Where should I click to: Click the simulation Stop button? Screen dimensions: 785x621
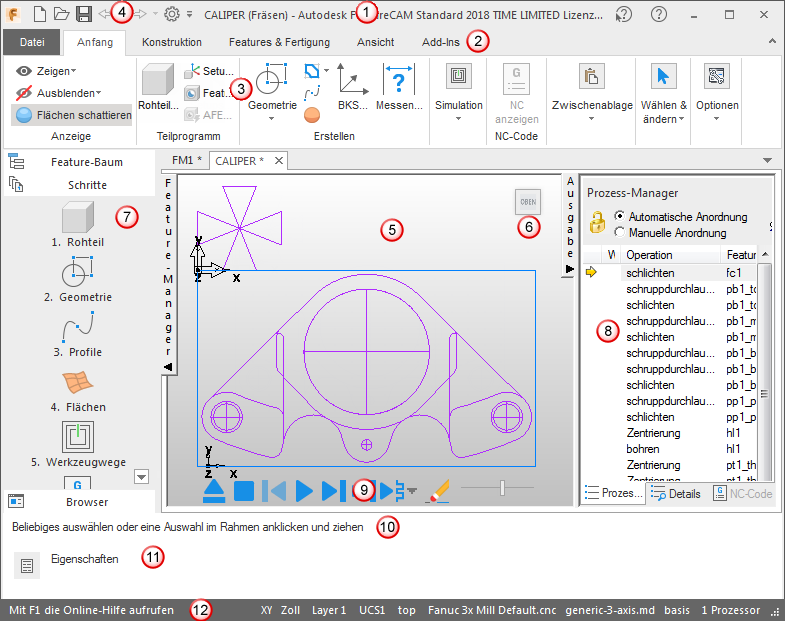pos(244,491)
